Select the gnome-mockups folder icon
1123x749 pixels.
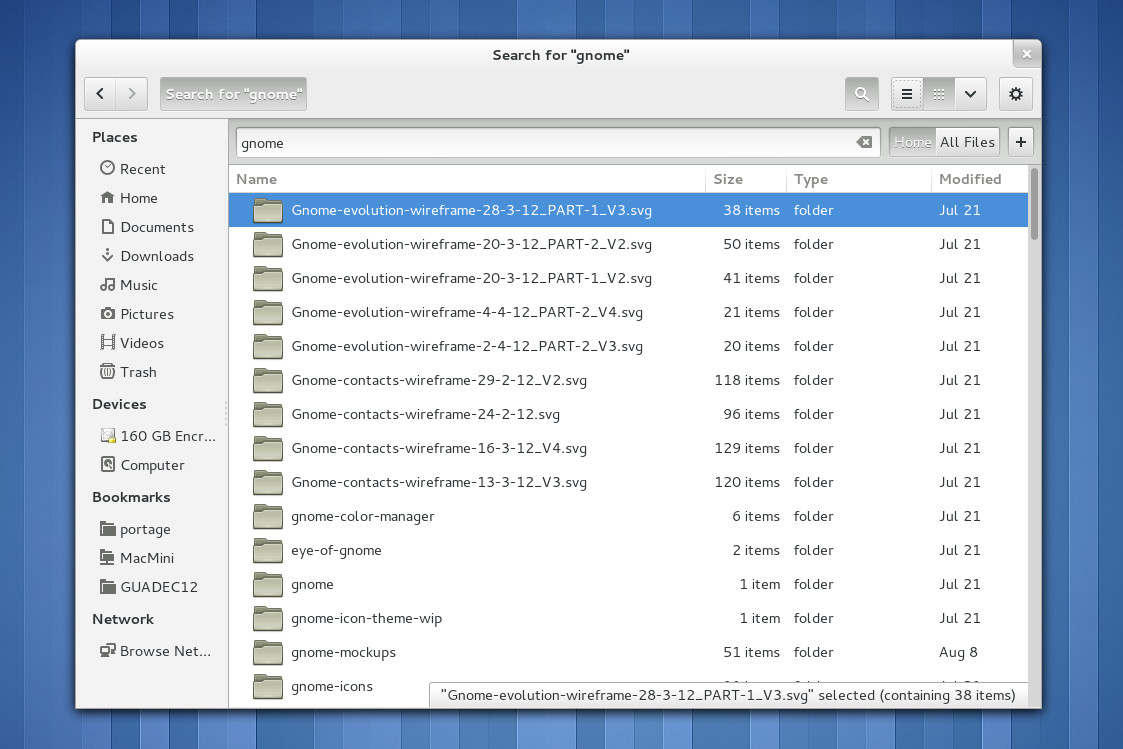[268, 652]
